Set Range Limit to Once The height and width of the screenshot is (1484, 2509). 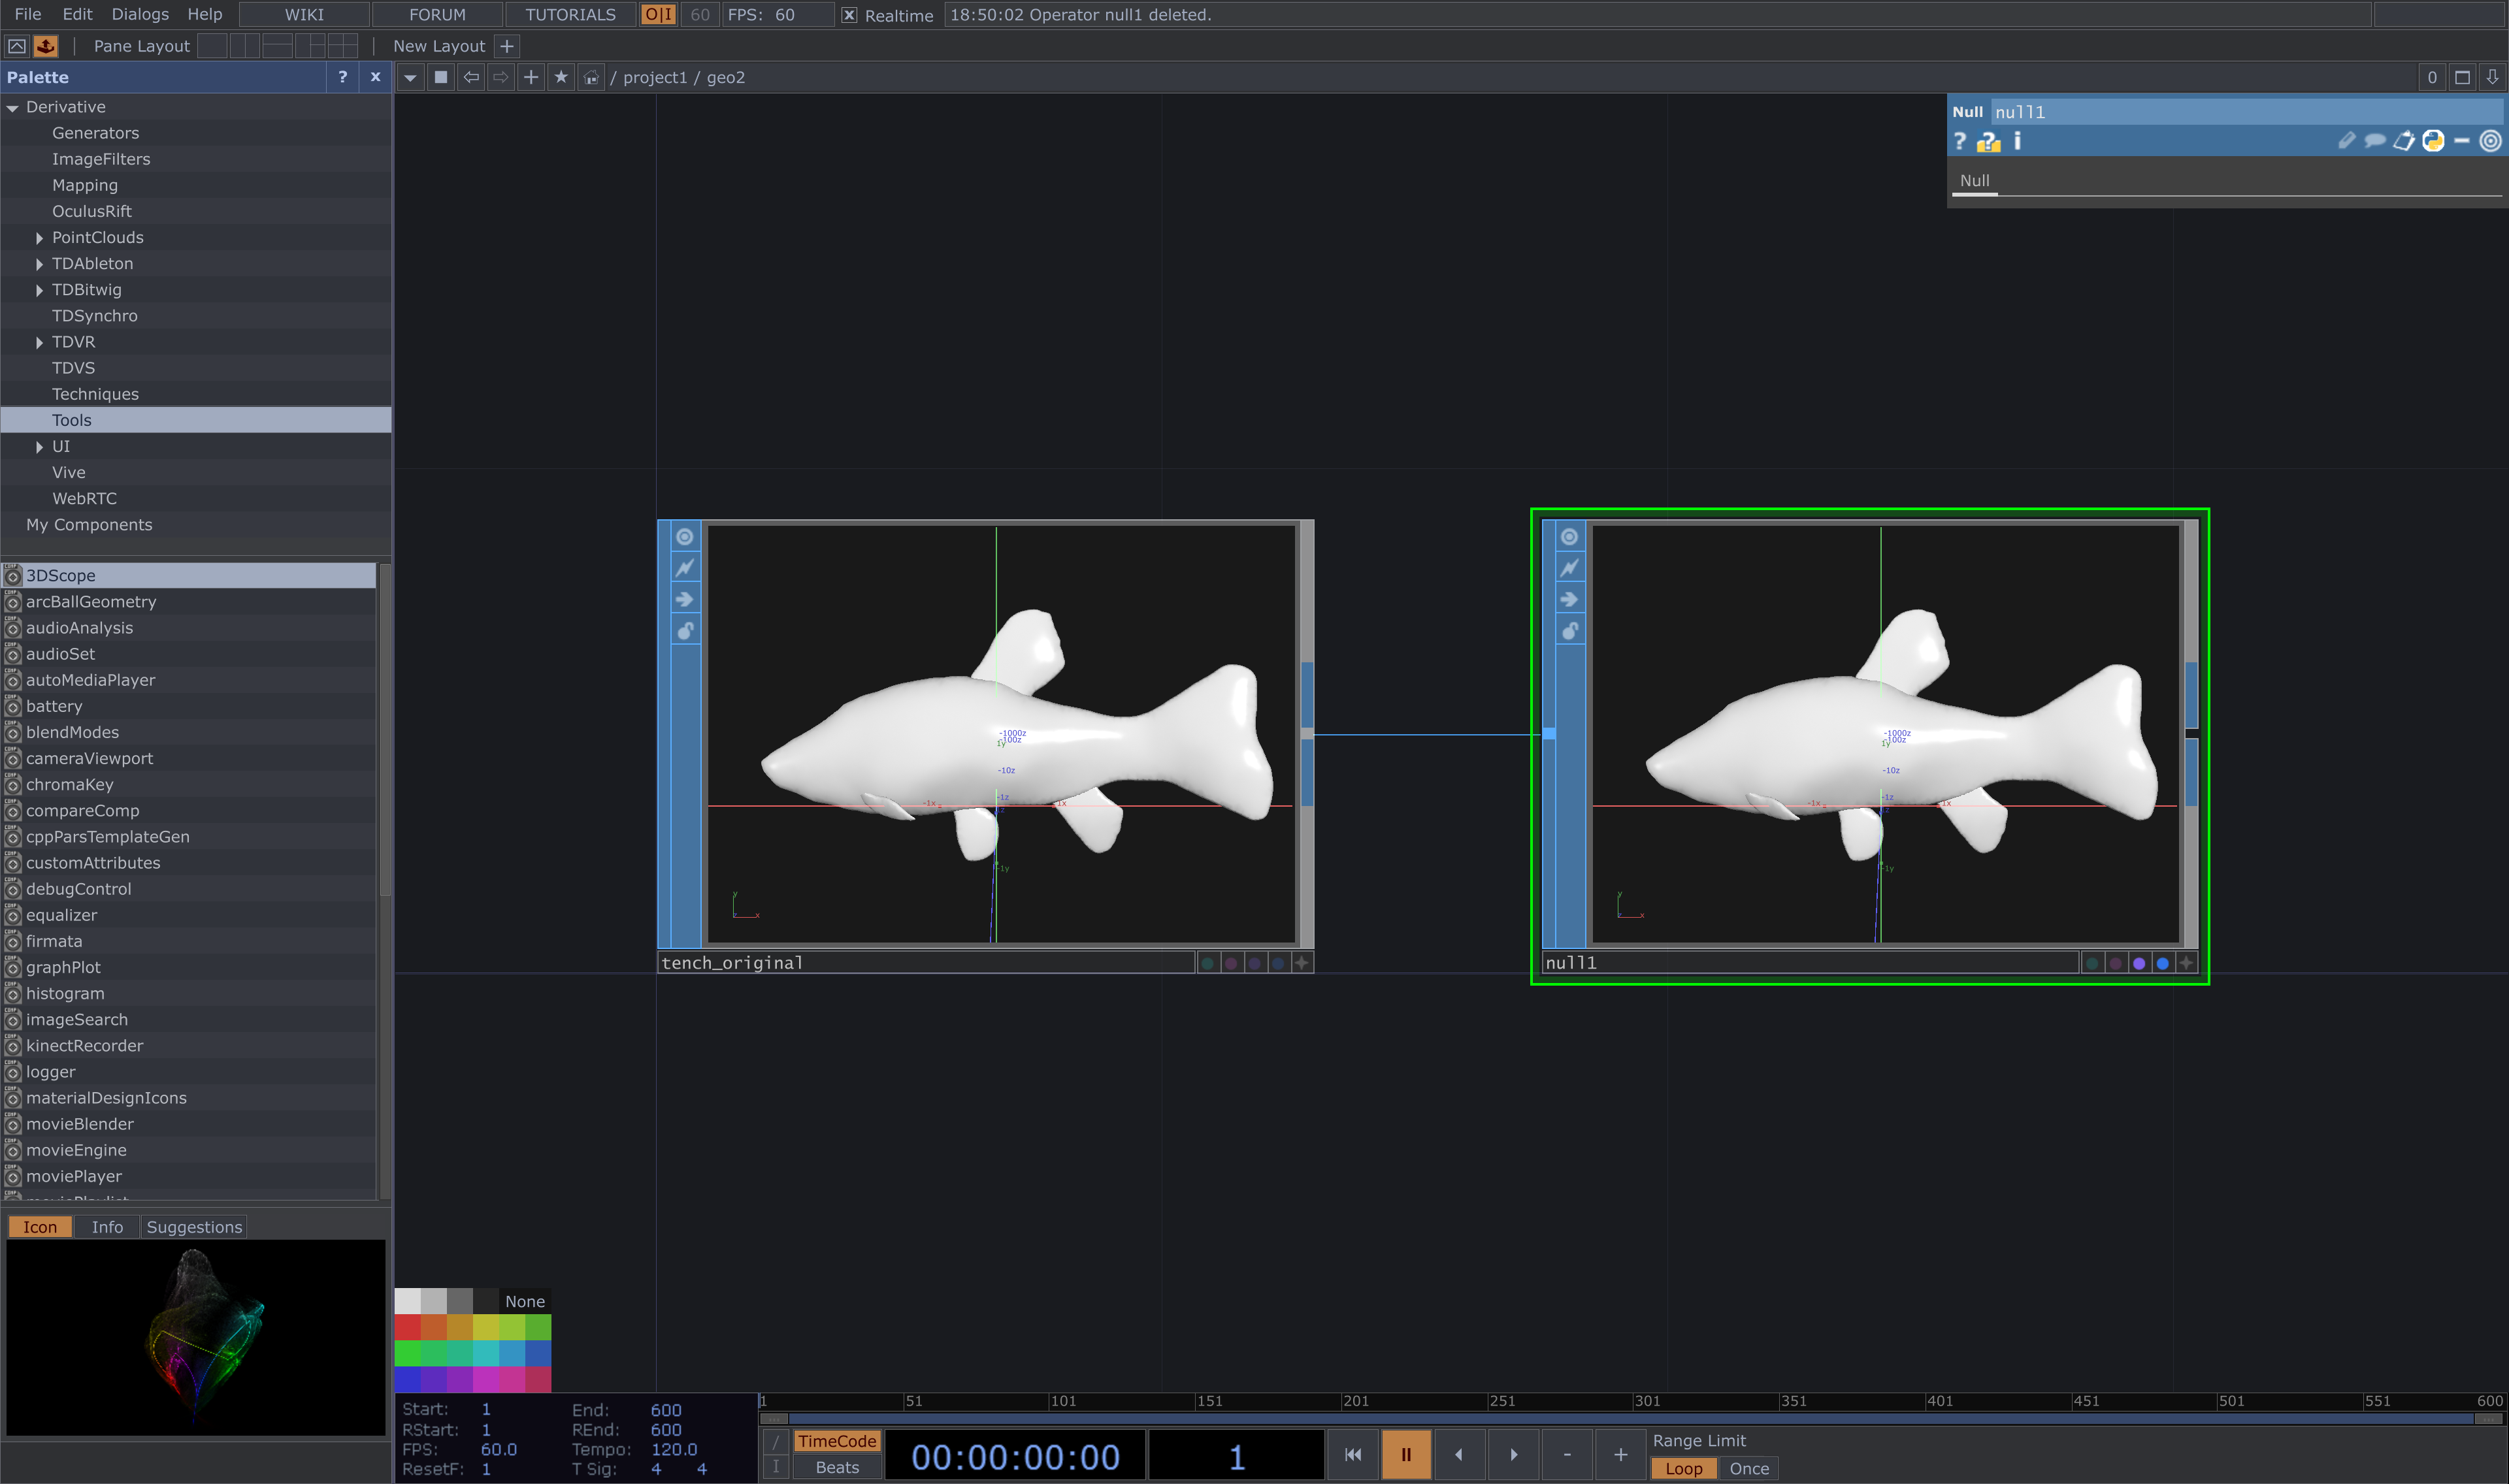(x=1749, y=1468)
